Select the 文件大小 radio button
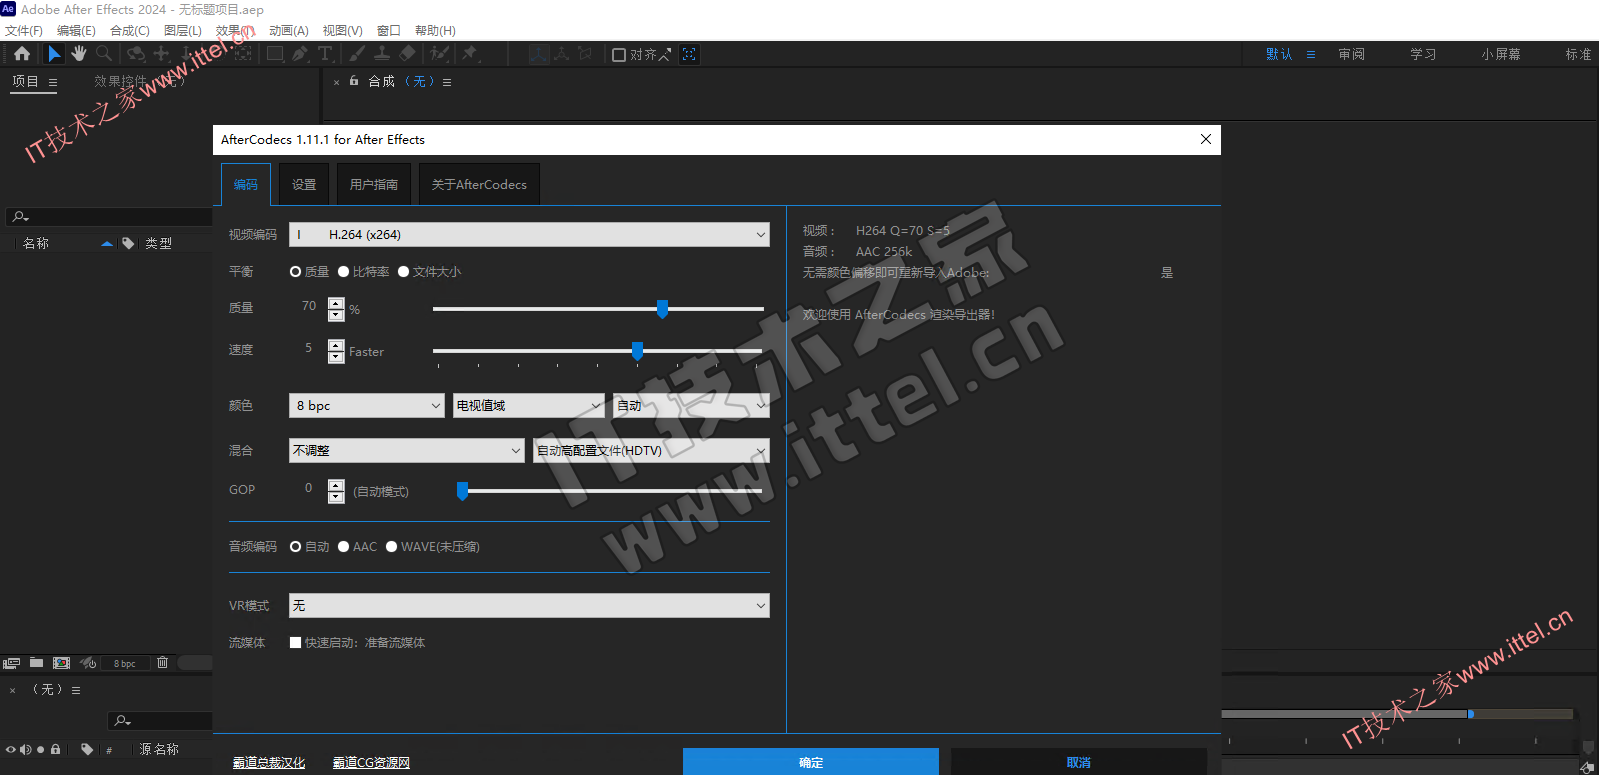The height and width of the screenshot is (775, 1599). tap(403, 272)
